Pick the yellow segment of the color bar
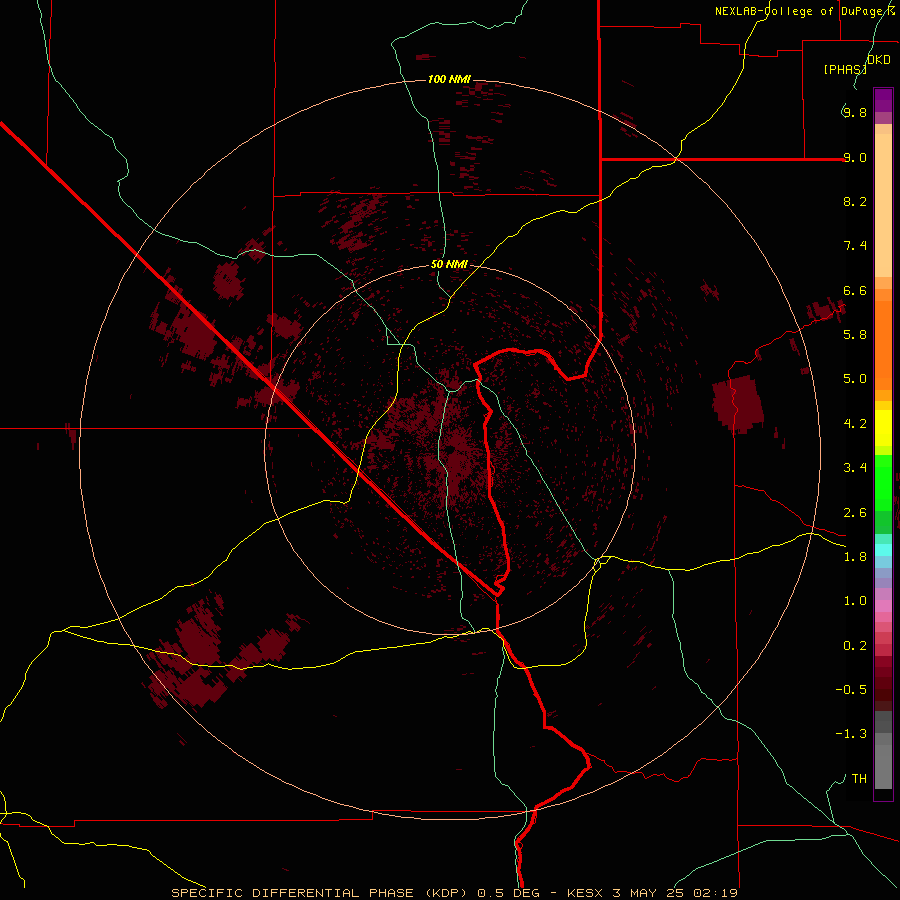The width and height of the screenshot is (900, 900). 883,428
